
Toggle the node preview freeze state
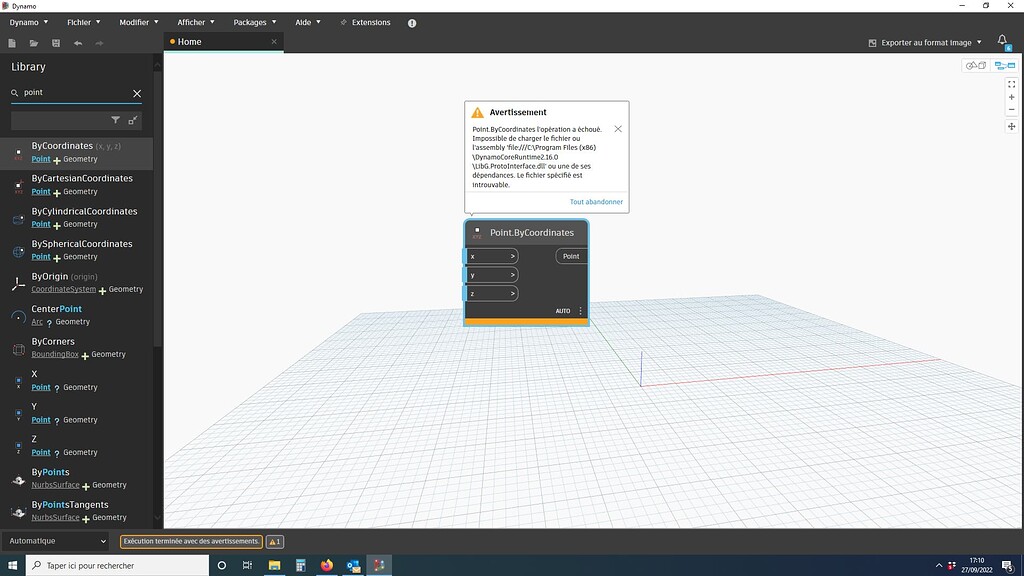coord(477,231)
